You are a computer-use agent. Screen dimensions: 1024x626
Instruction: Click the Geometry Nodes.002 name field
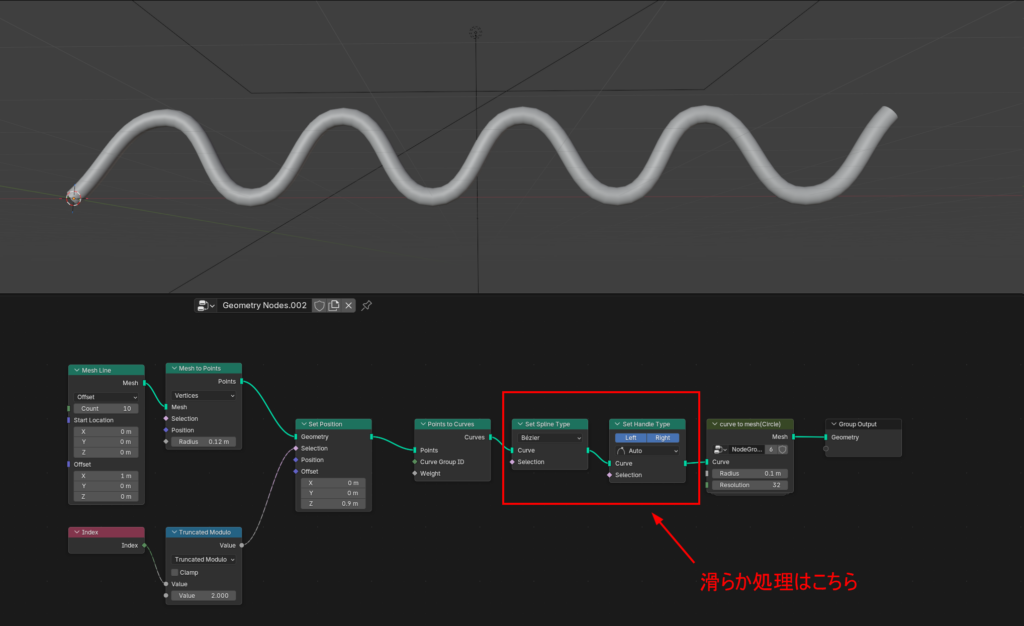click(264, 306)
